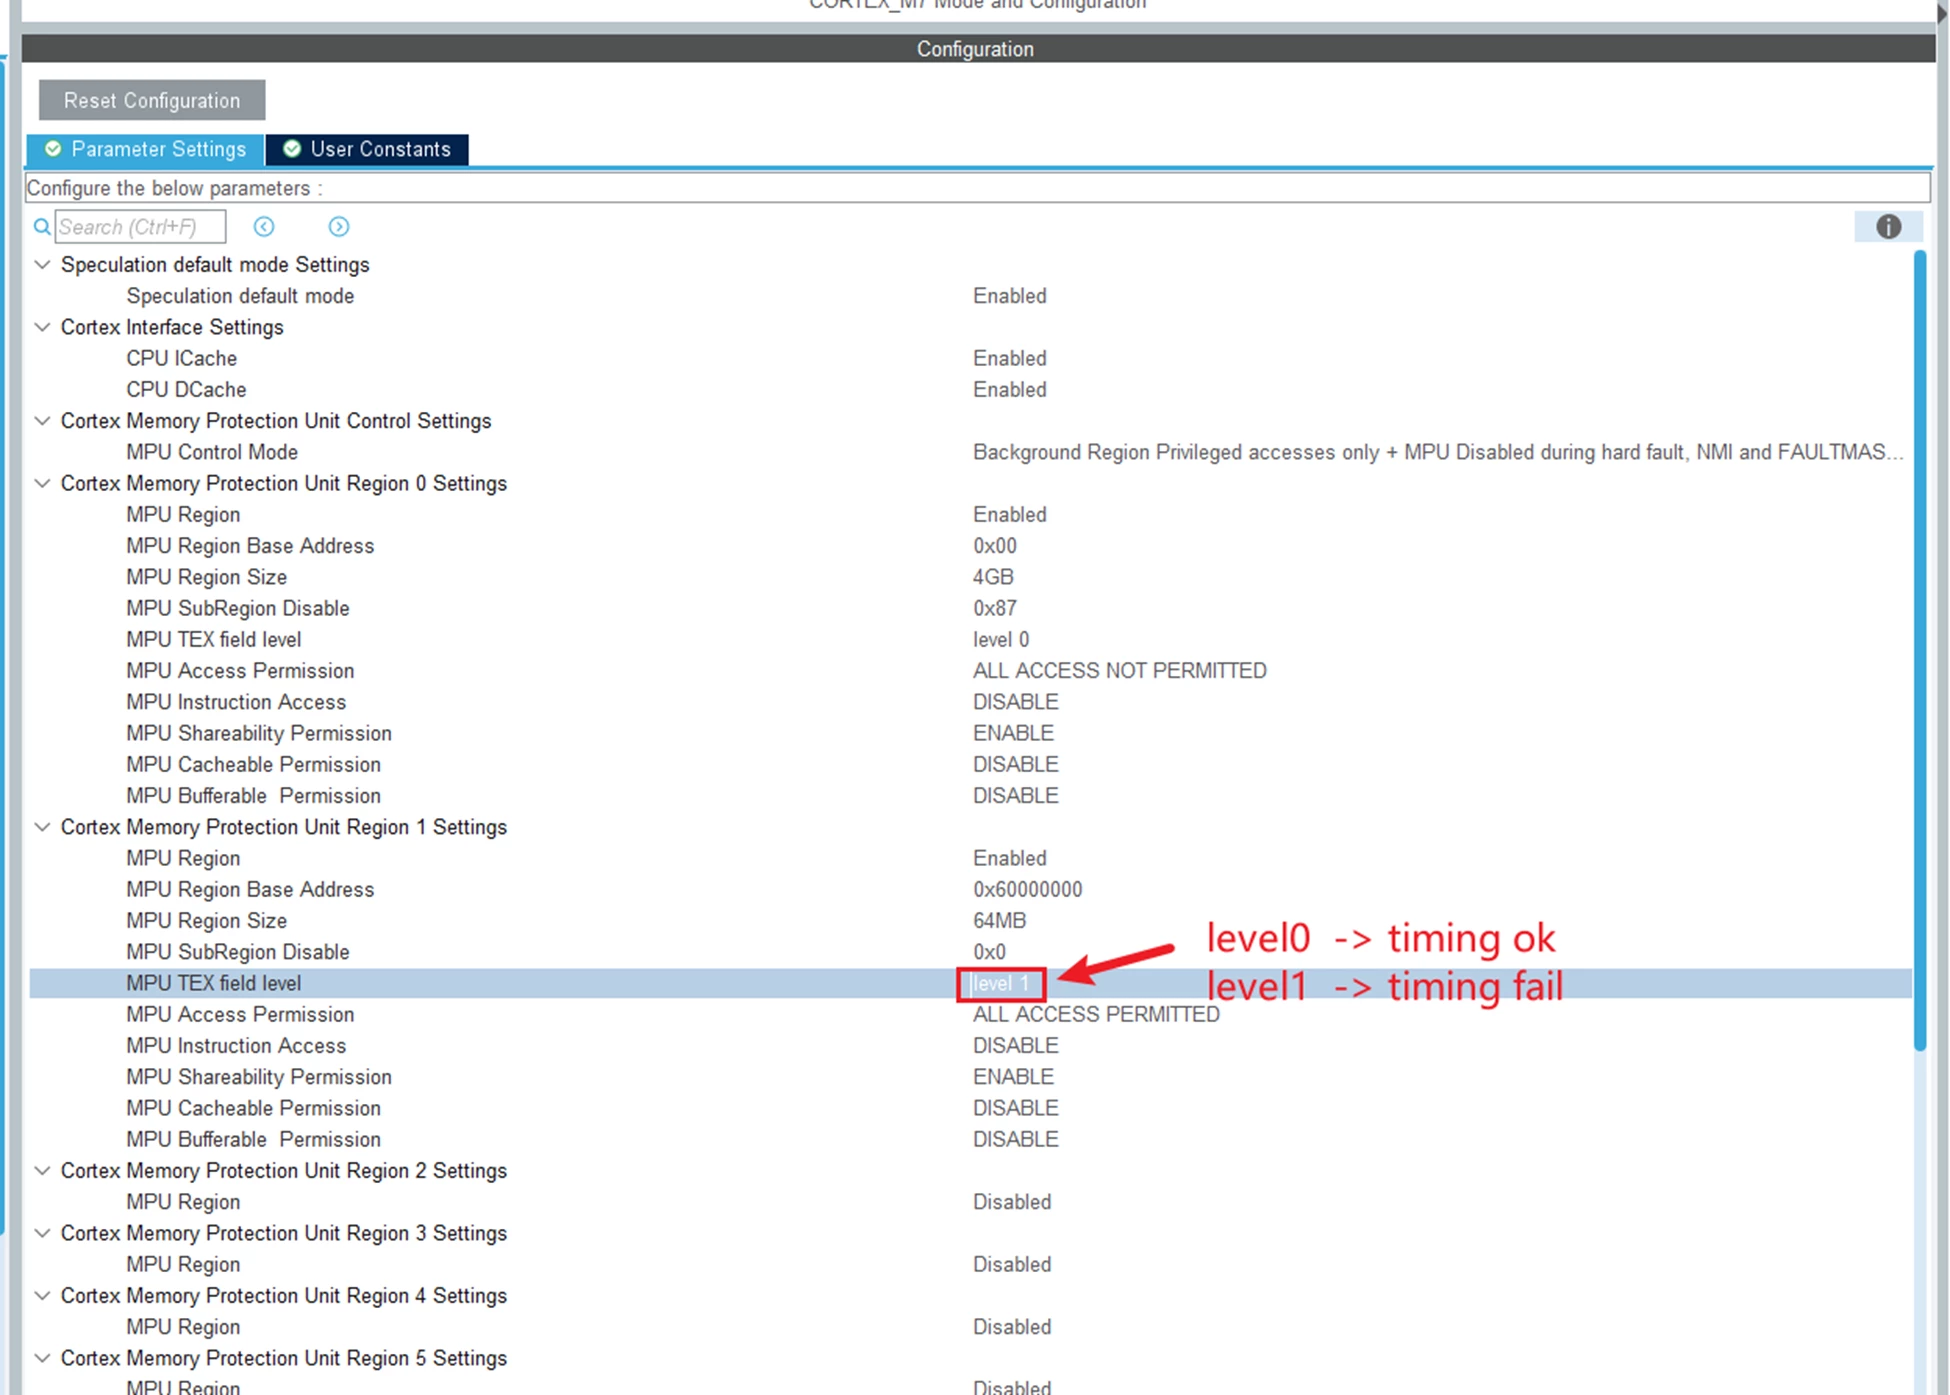This screenshot has height=1395, width=1950.
Task: Select Region 1 MPU Cacheable Permission row
Action: click(x=970, y=1108)
